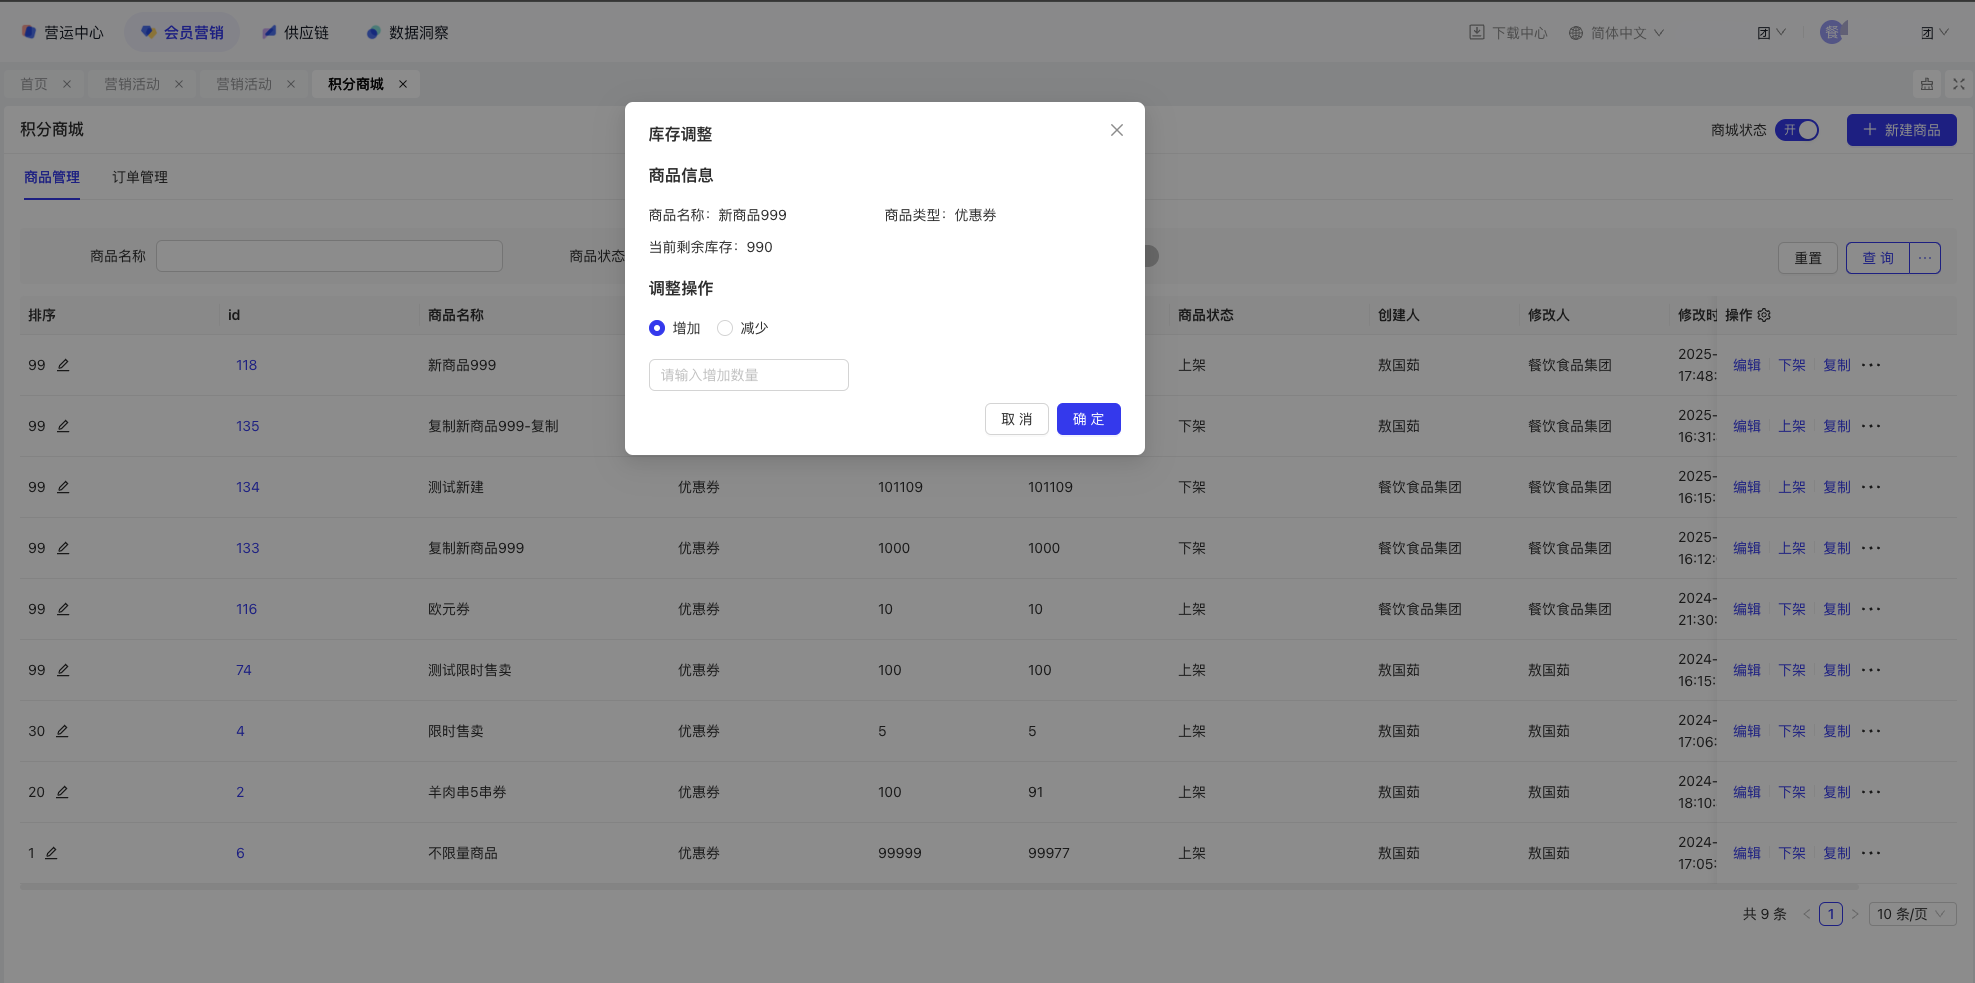The height and width of the screenshot is (983, 1975).
Task: Switch to 订单管理 tab
Action: point(140,177)
